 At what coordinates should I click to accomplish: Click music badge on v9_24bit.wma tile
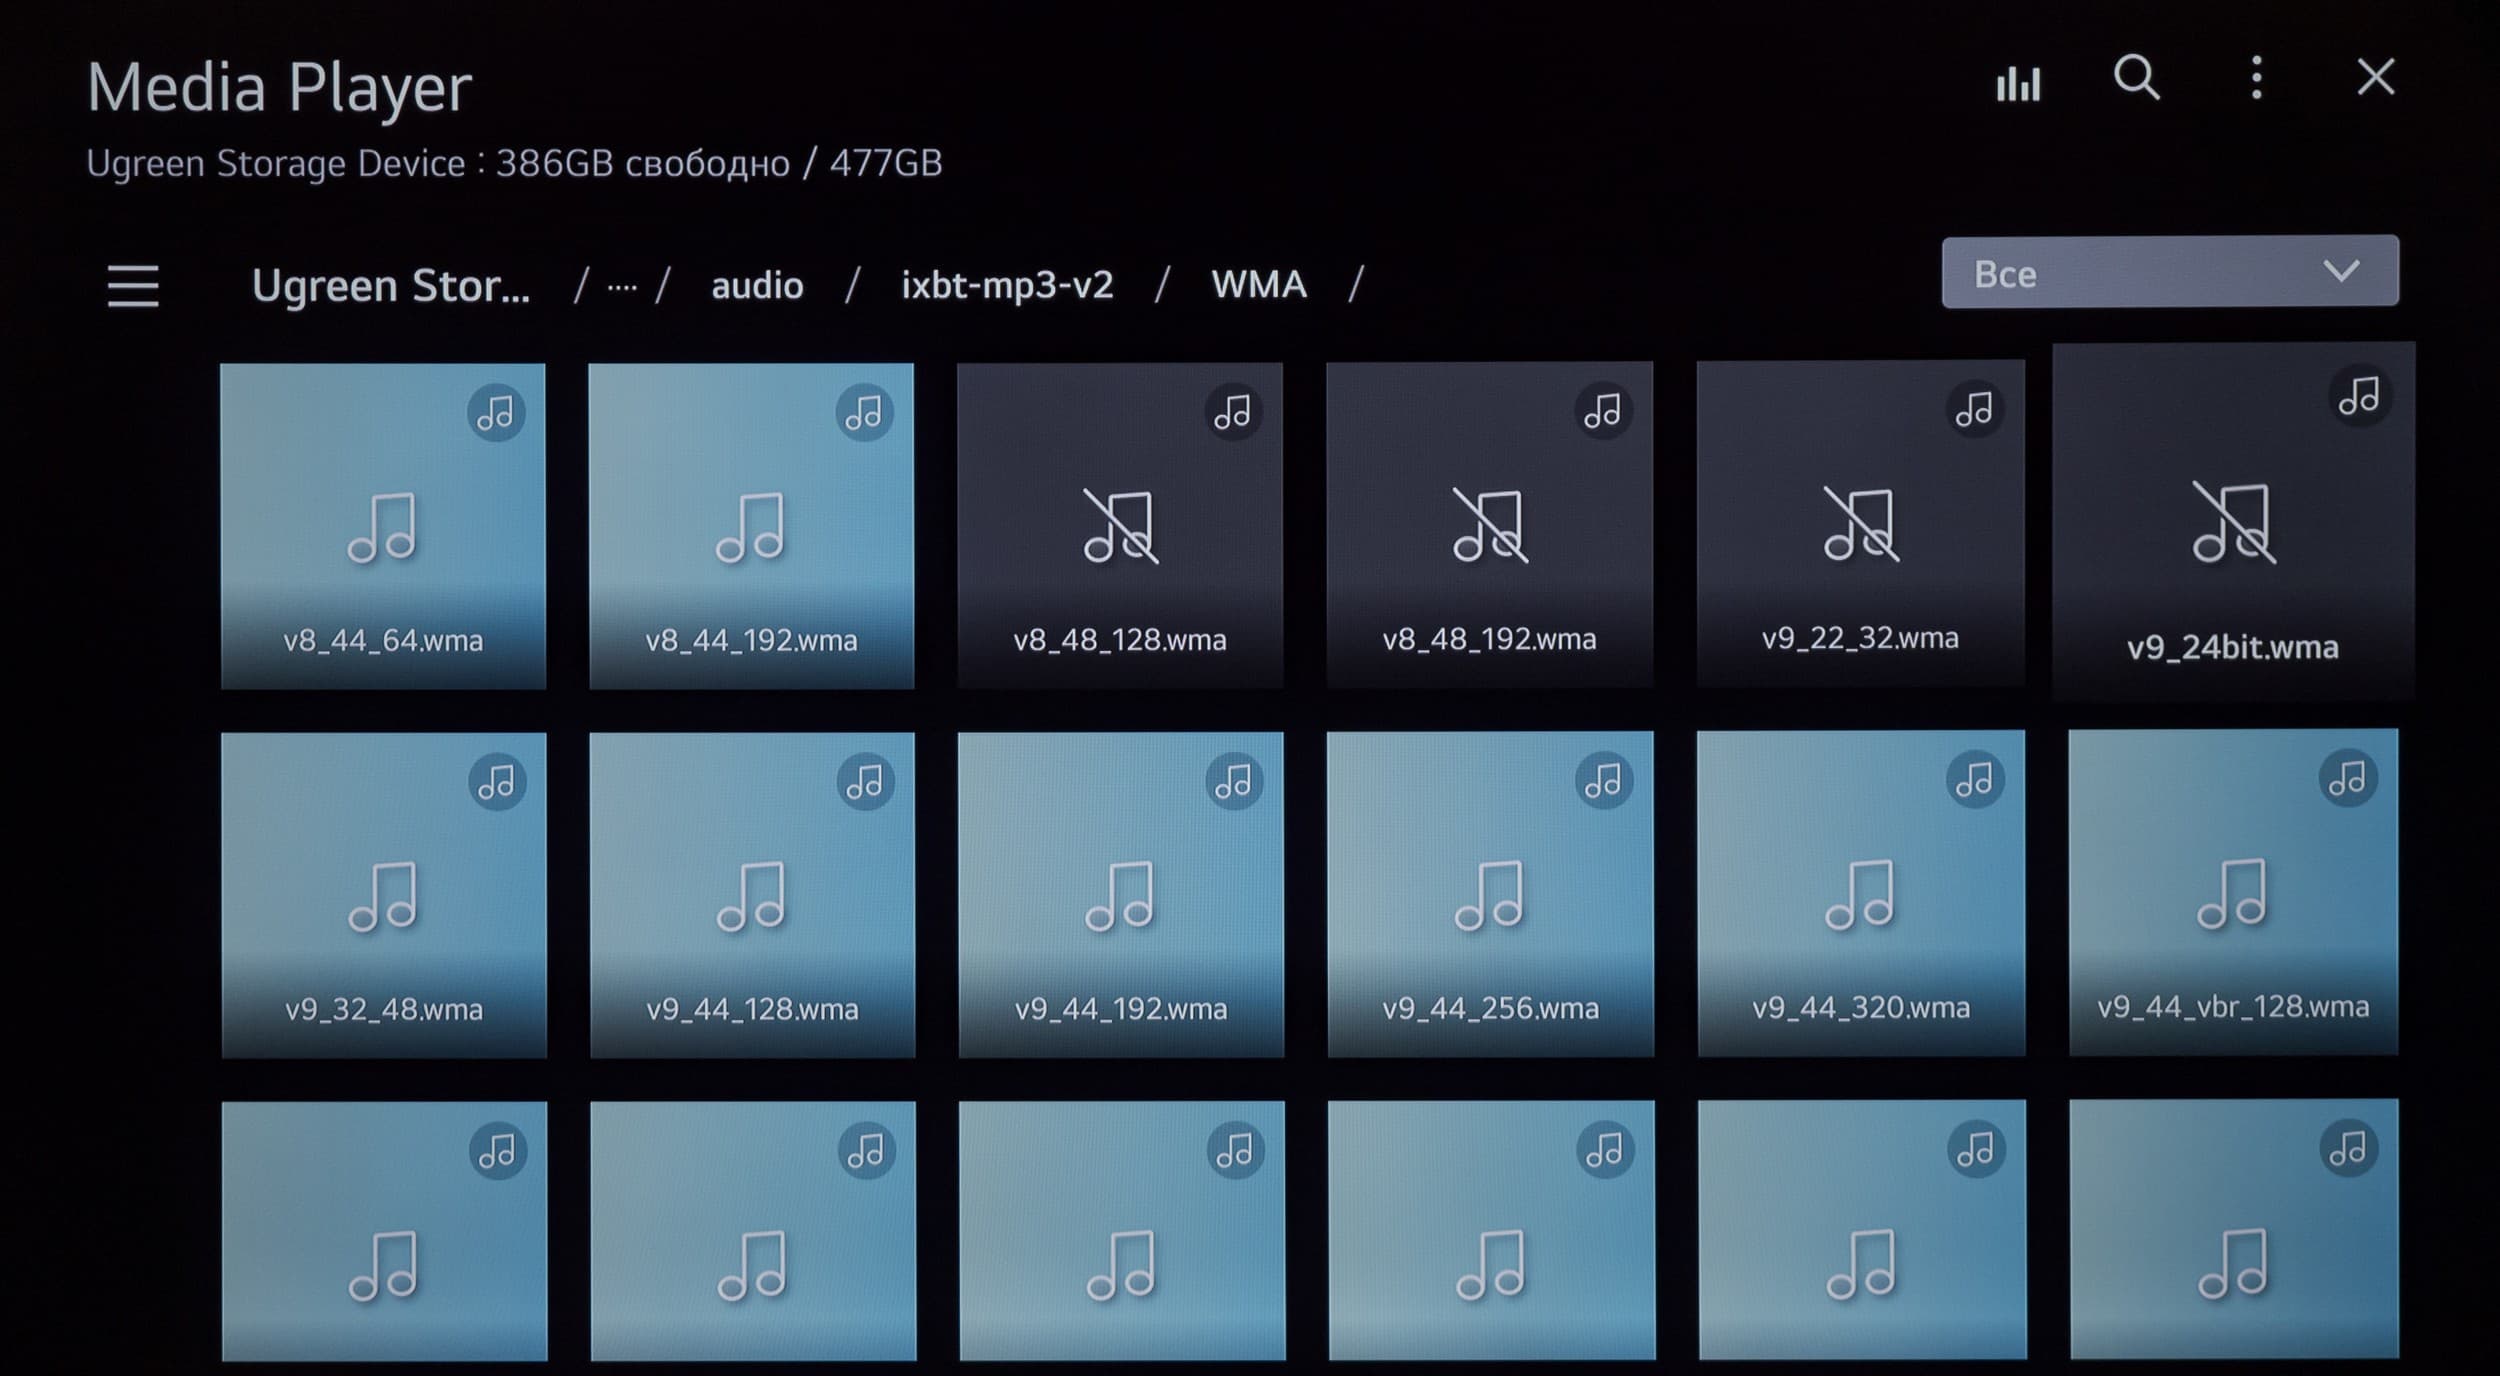2360,396
